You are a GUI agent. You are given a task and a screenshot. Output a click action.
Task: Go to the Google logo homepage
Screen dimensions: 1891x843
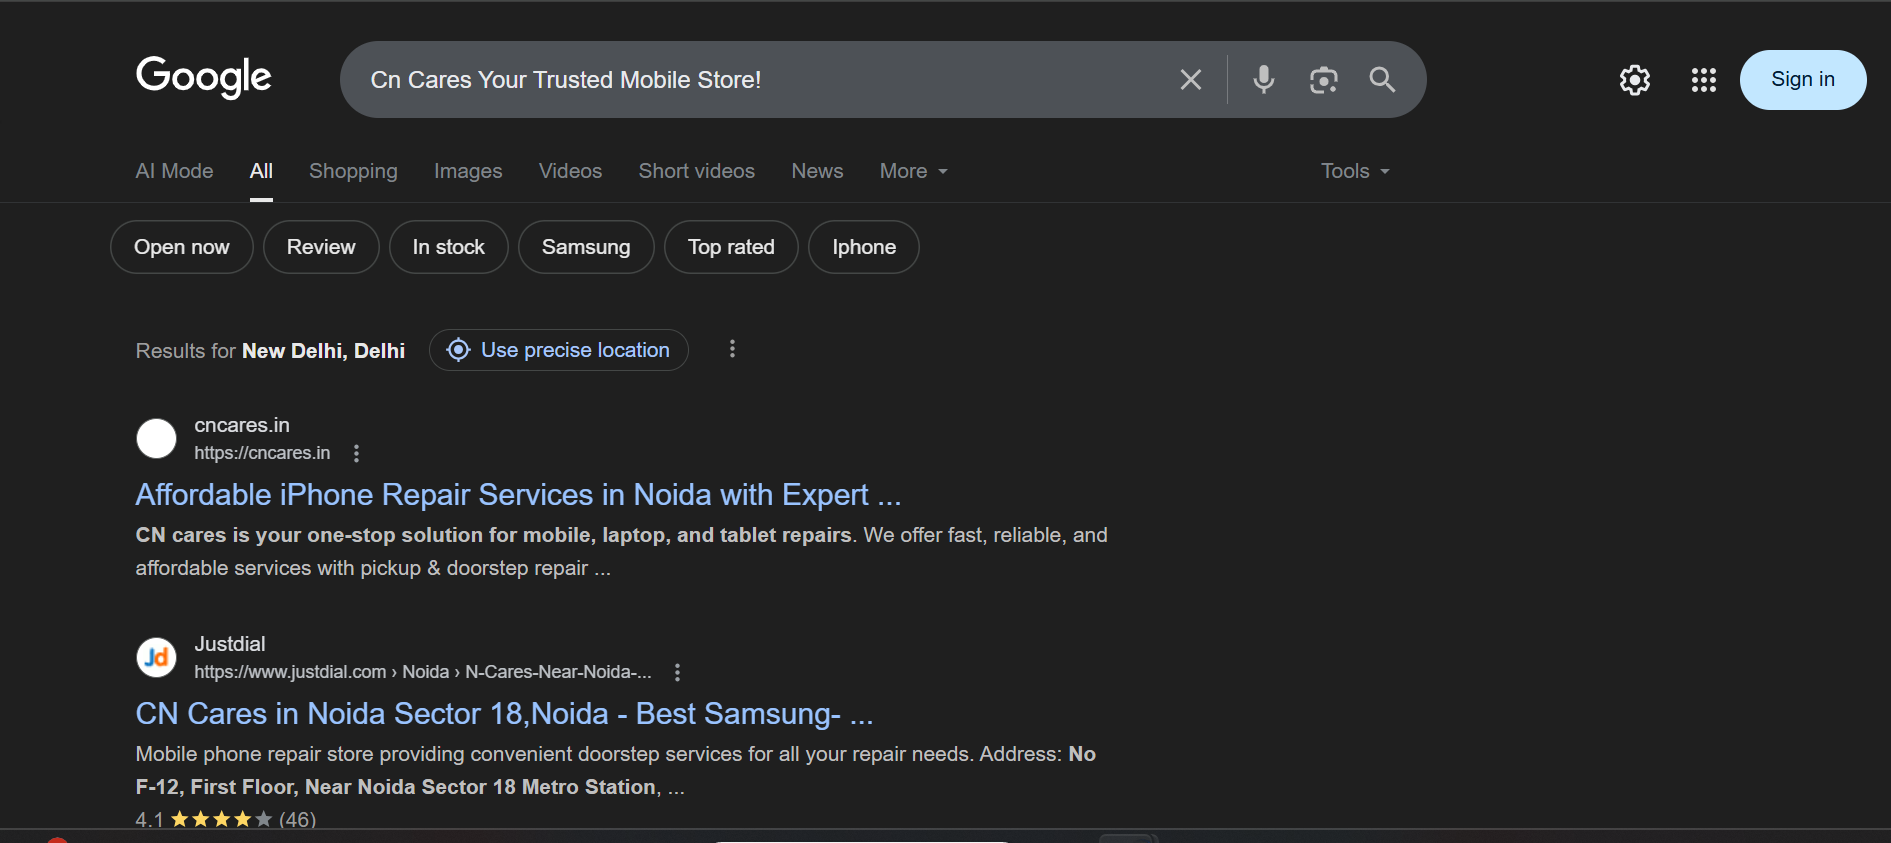[x=203, y=78]
